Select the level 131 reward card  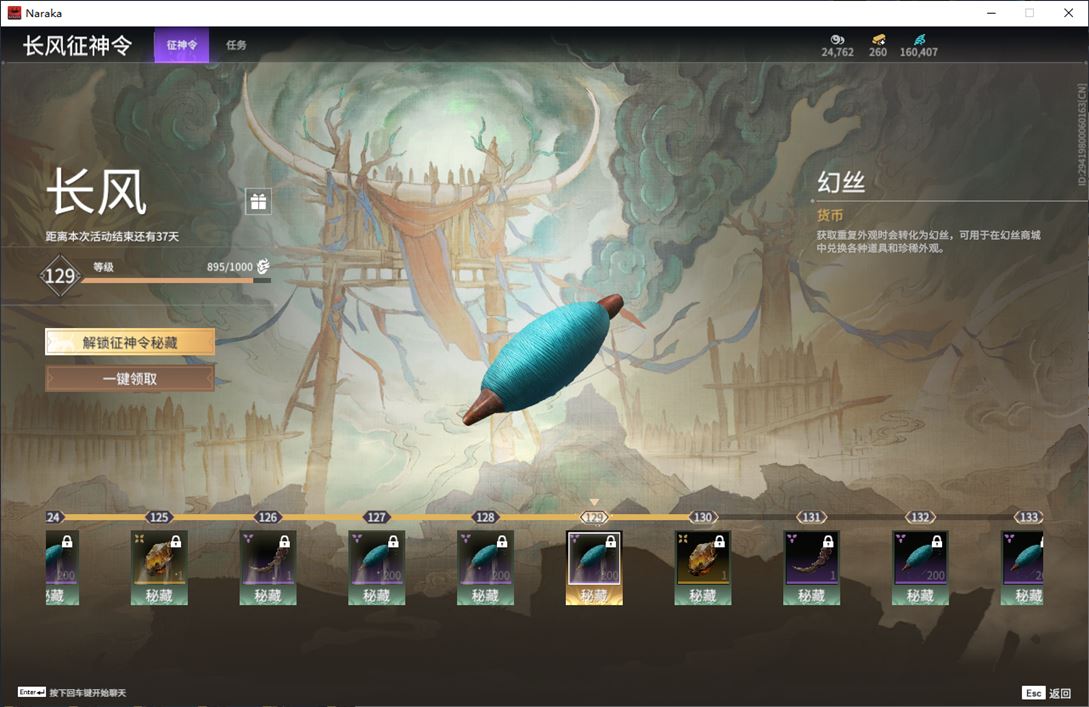[x=811, y=567]
